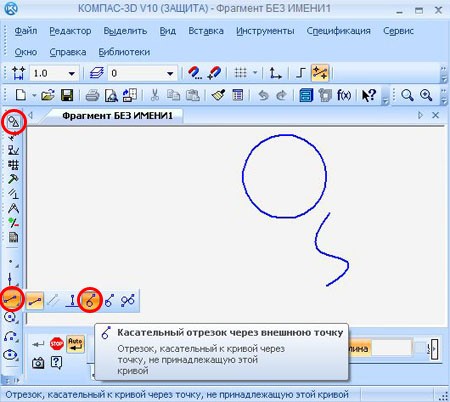
Task: Open the grid dropdown arrow
Action: point(255,73)
